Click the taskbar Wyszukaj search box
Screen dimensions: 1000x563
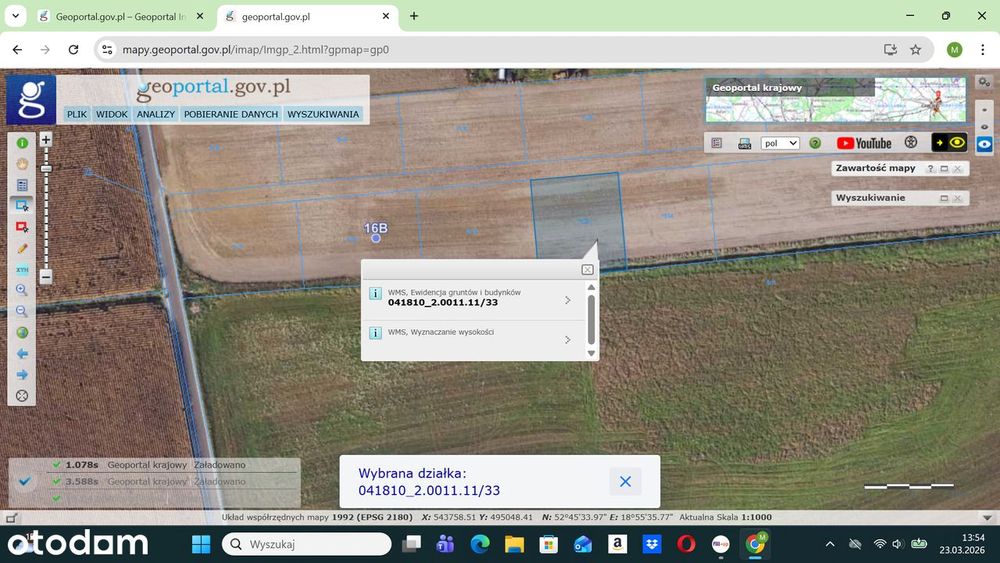tap(307, 544)
